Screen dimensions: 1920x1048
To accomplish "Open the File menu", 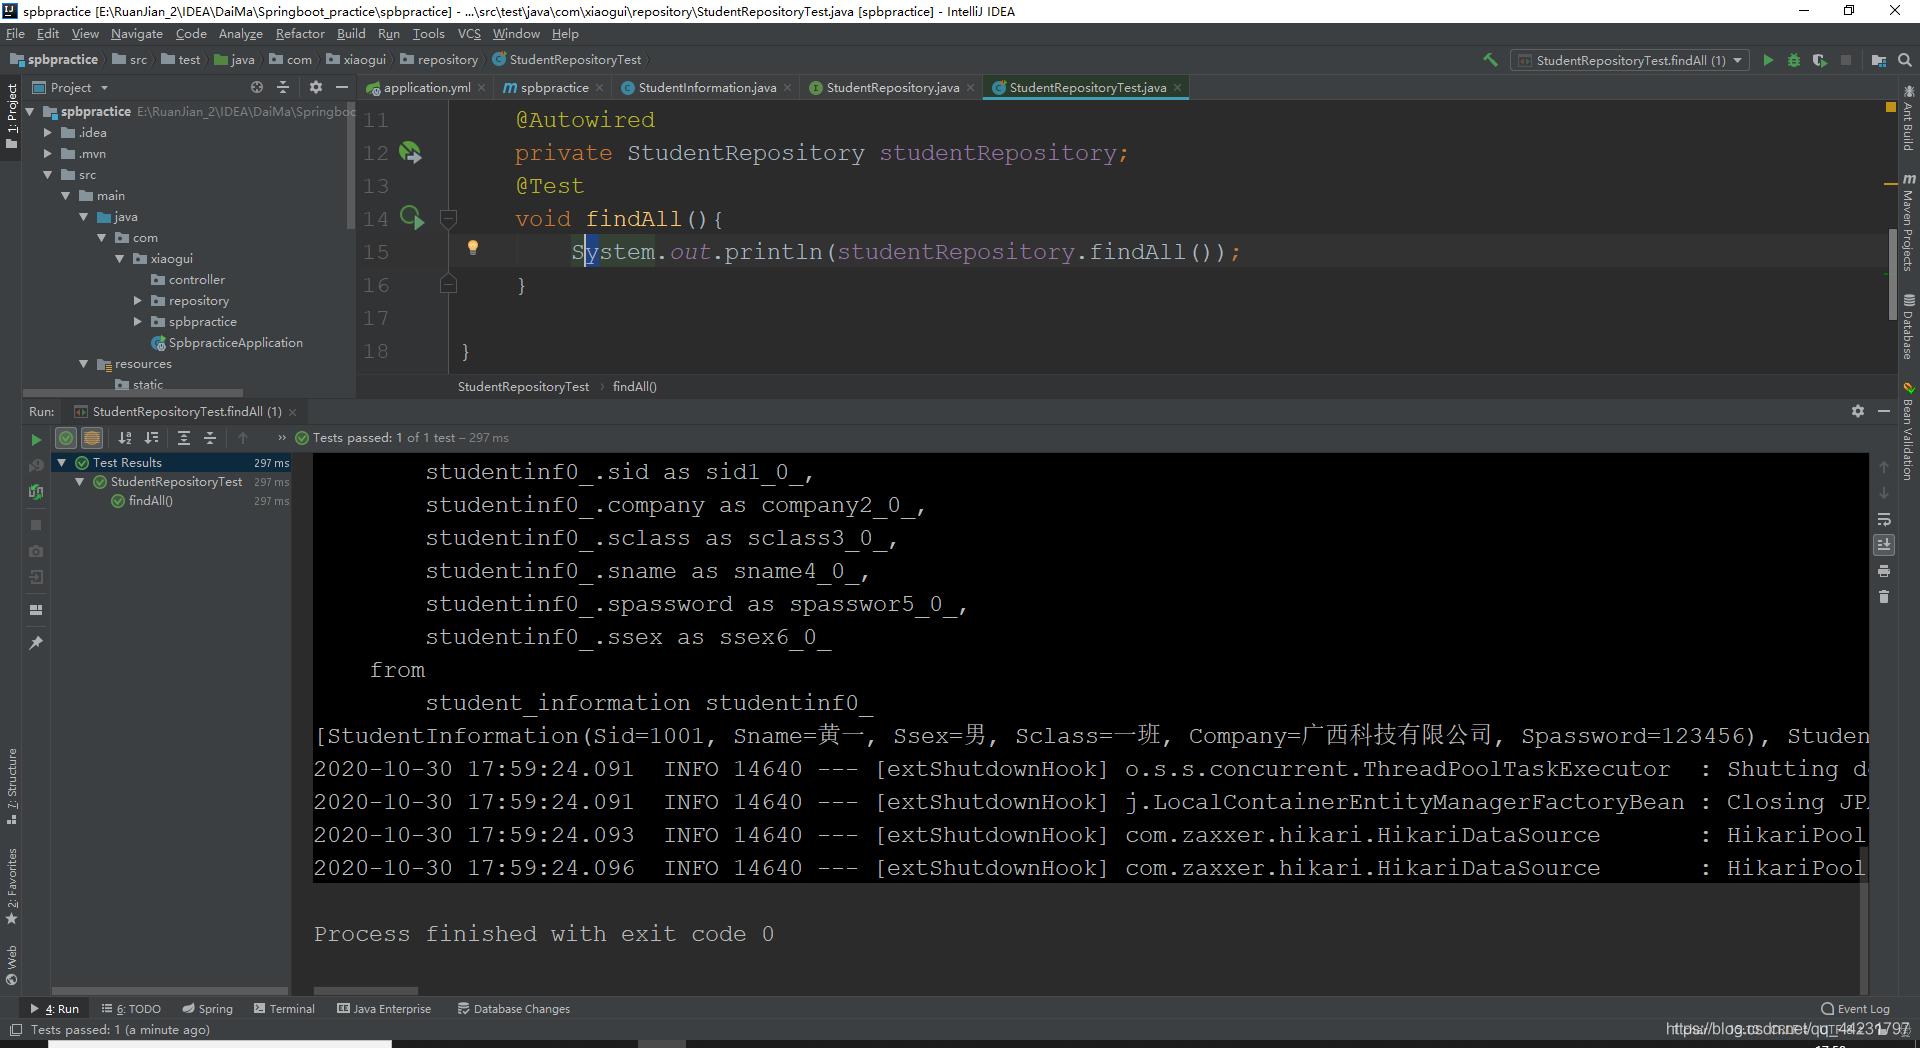I will point(15,34).
